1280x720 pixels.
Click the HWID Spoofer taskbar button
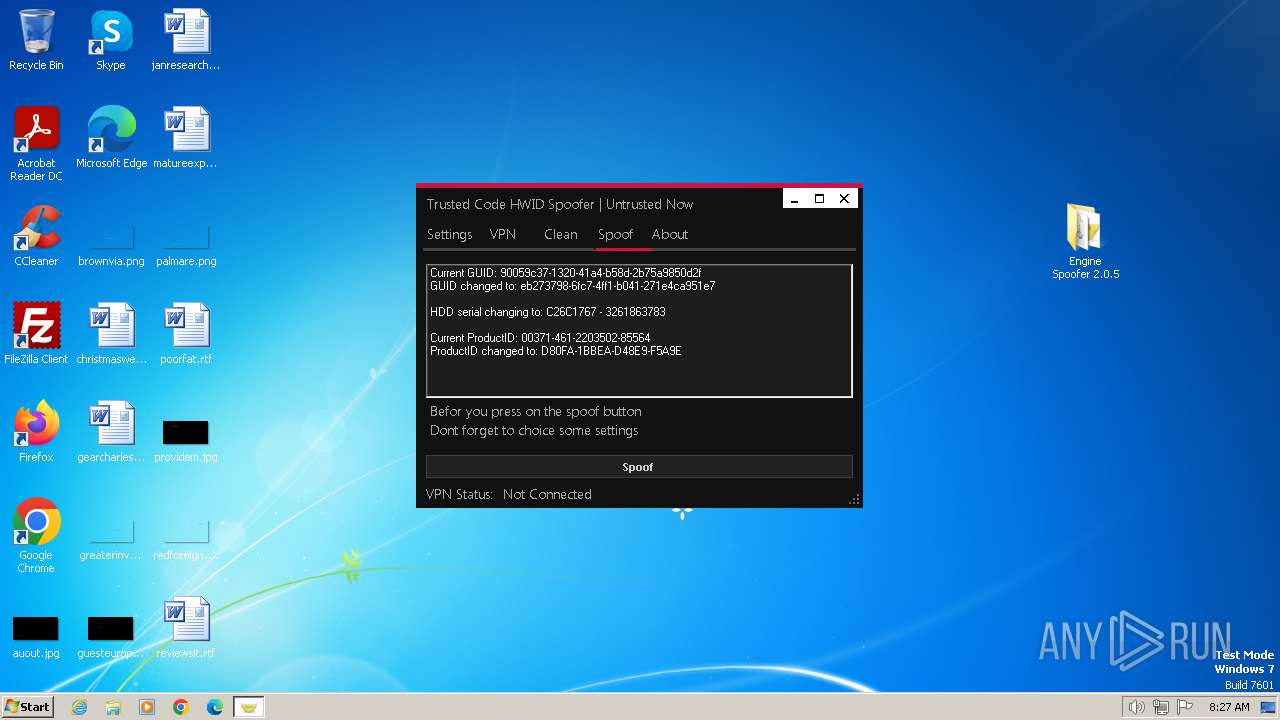249,707
